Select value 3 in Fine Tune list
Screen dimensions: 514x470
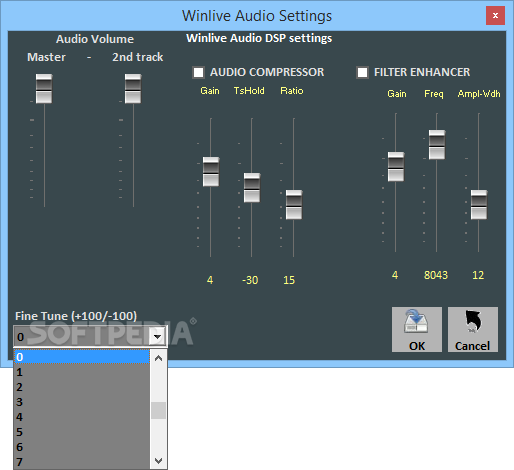click(x=81, y=402)
